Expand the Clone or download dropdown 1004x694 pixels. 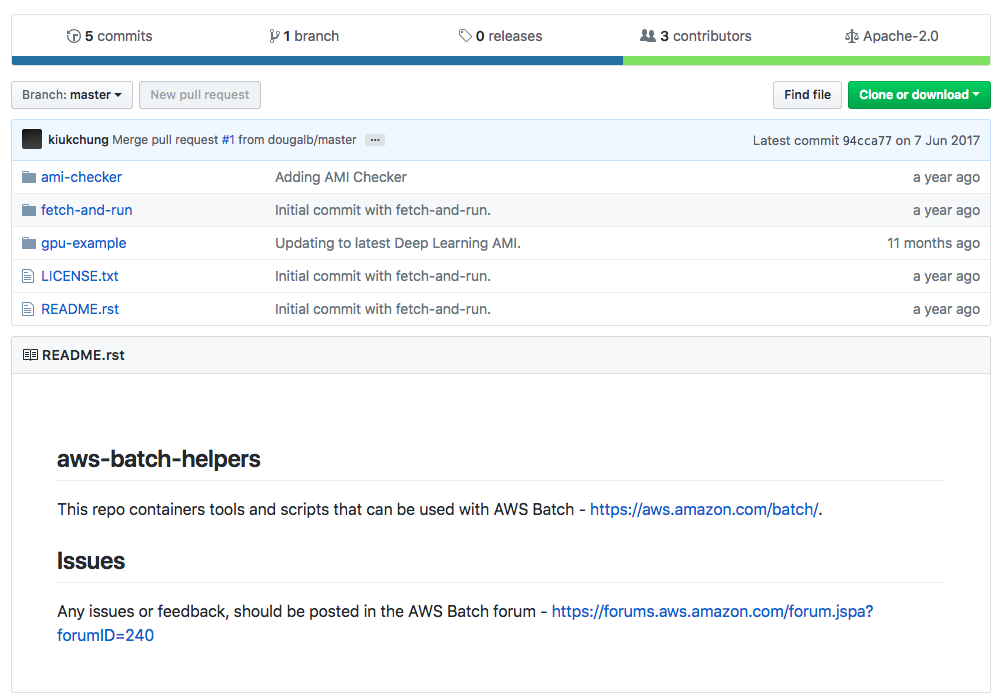pyautogui.click(x=918, y=95)
